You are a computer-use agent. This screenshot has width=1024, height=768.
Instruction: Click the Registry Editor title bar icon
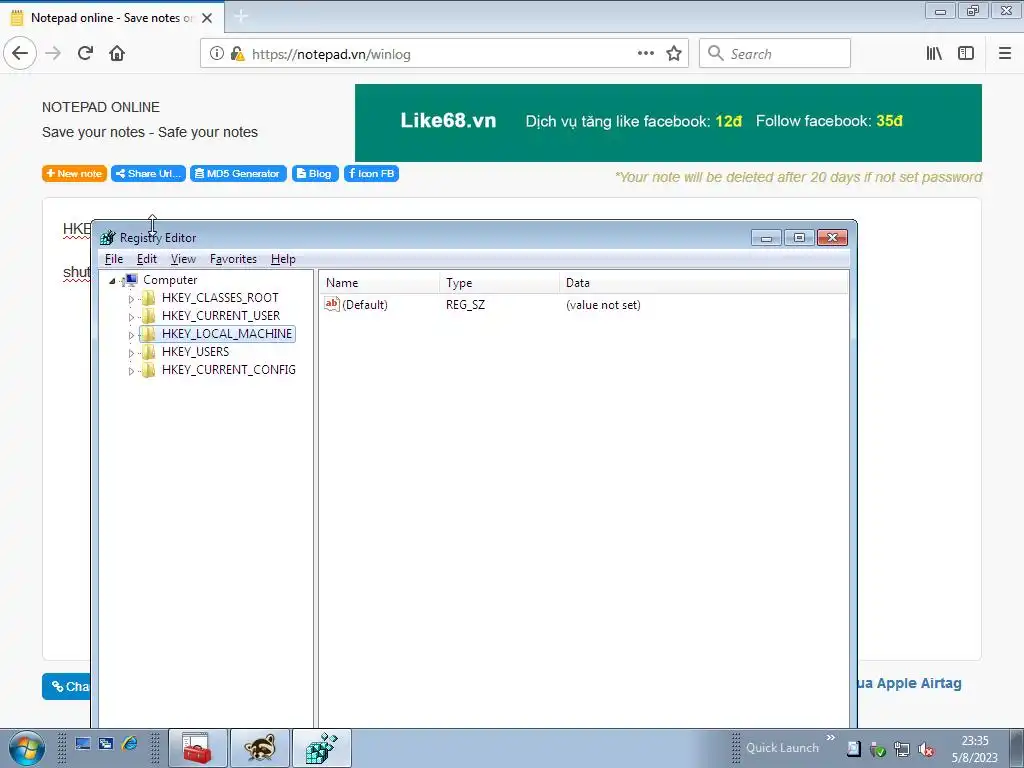coord(108,238)
